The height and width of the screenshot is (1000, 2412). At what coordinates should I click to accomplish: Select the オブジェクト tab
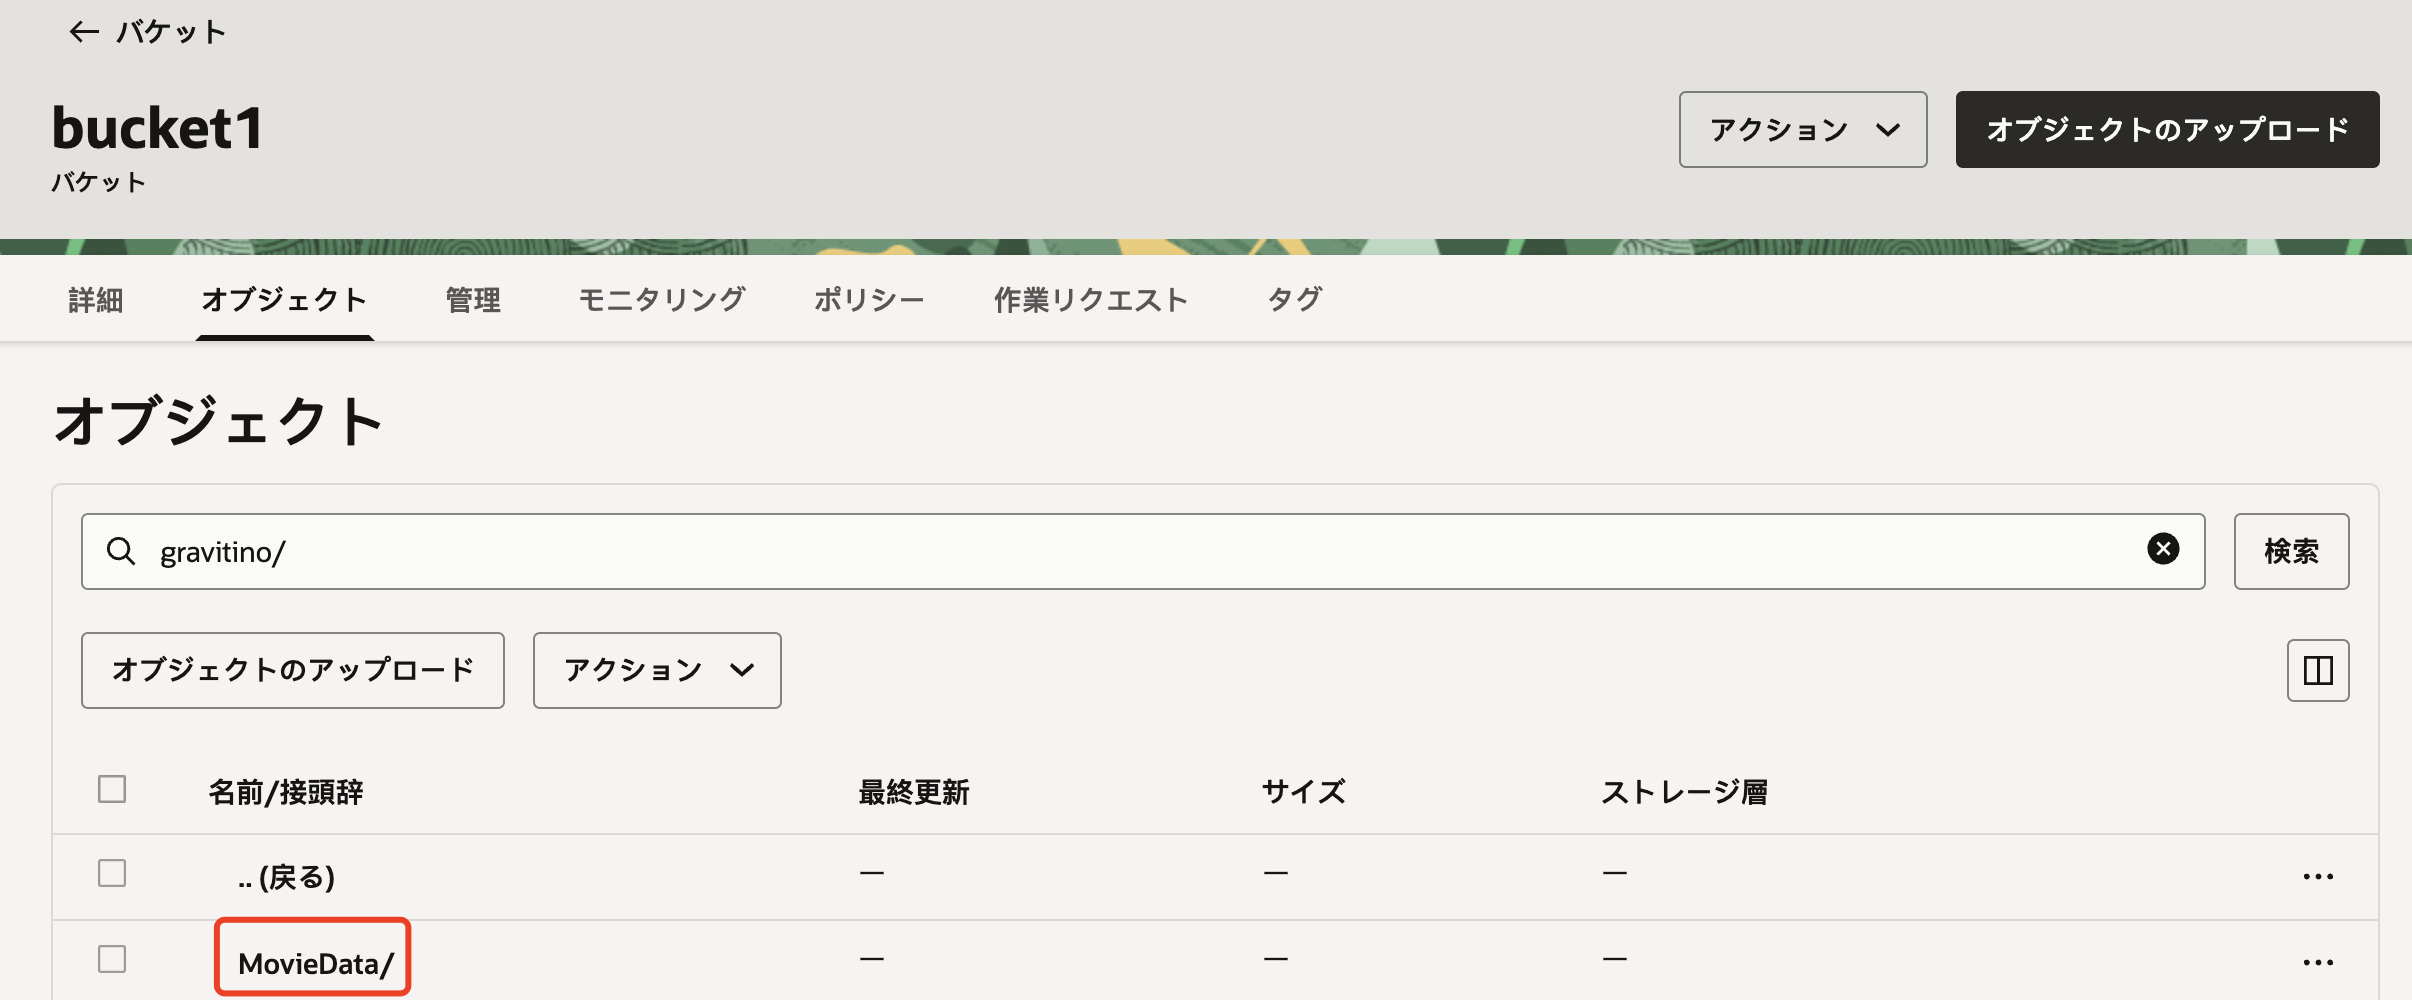pyautogui.click(x=285, y=299)
